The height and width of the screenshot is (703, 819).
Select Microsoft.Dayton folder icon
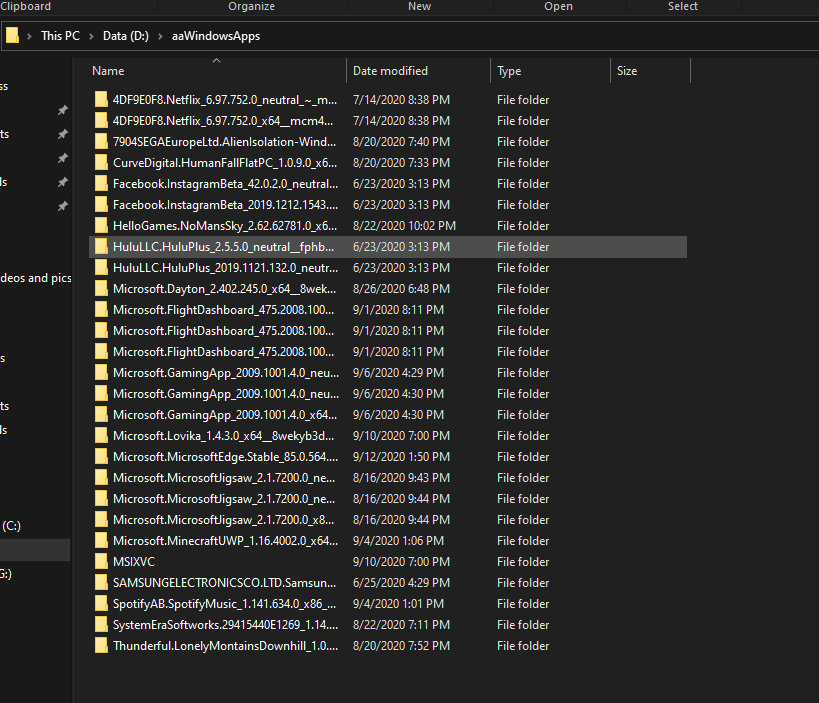[x=101, y=289]
